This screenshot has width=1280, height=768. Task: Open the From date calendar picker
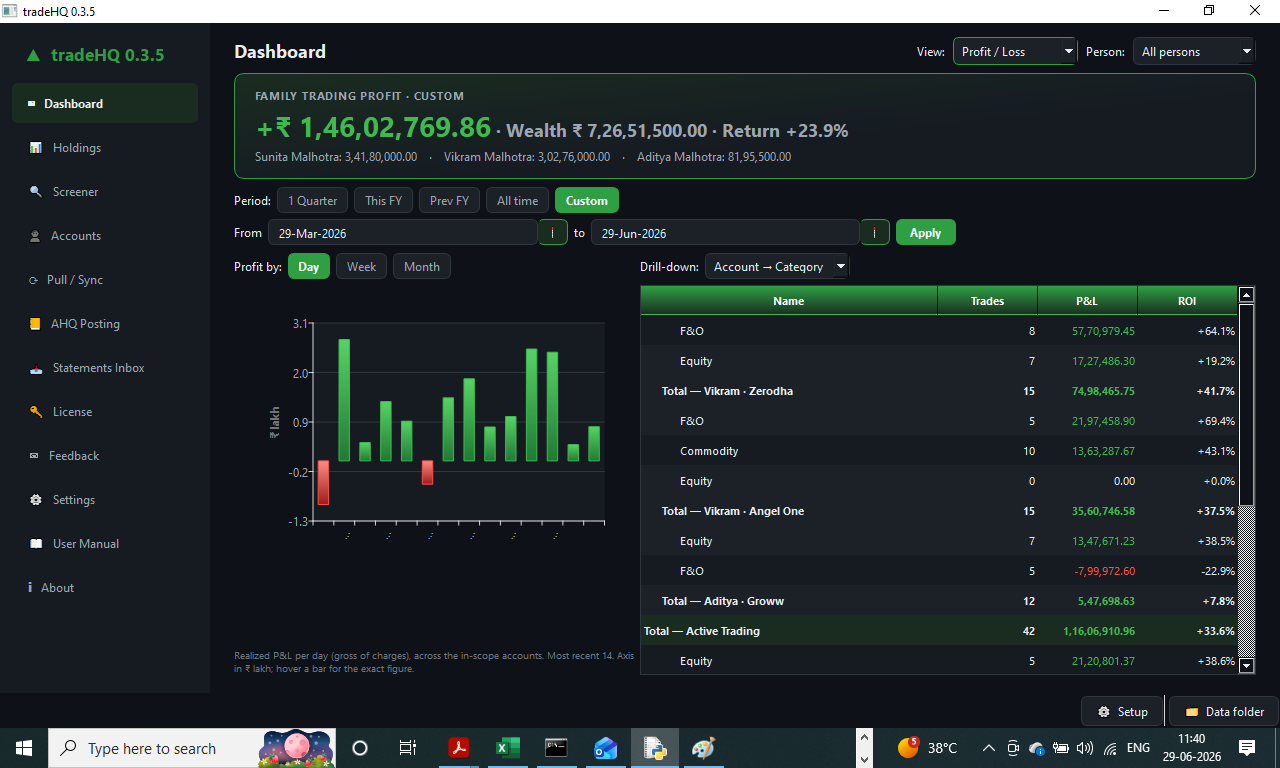tap(553, 233)
